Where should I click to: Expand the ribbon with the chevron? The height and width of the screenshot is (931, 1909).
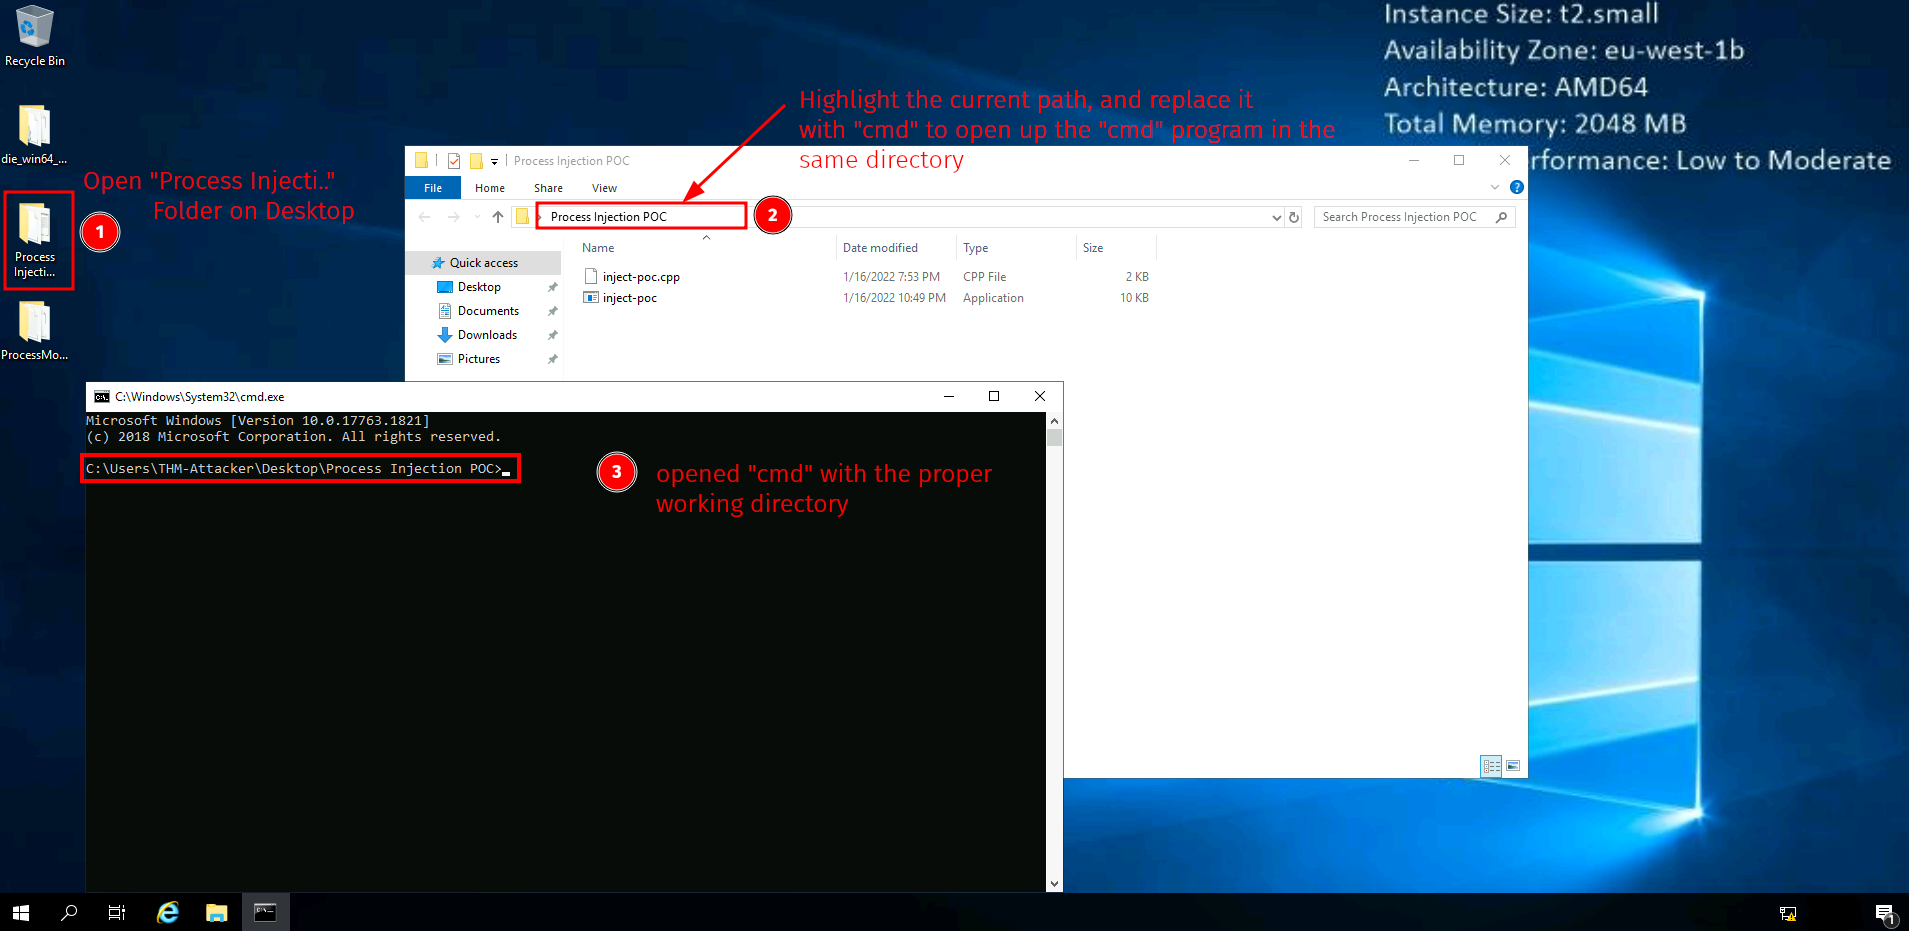tap(1495, 187)
